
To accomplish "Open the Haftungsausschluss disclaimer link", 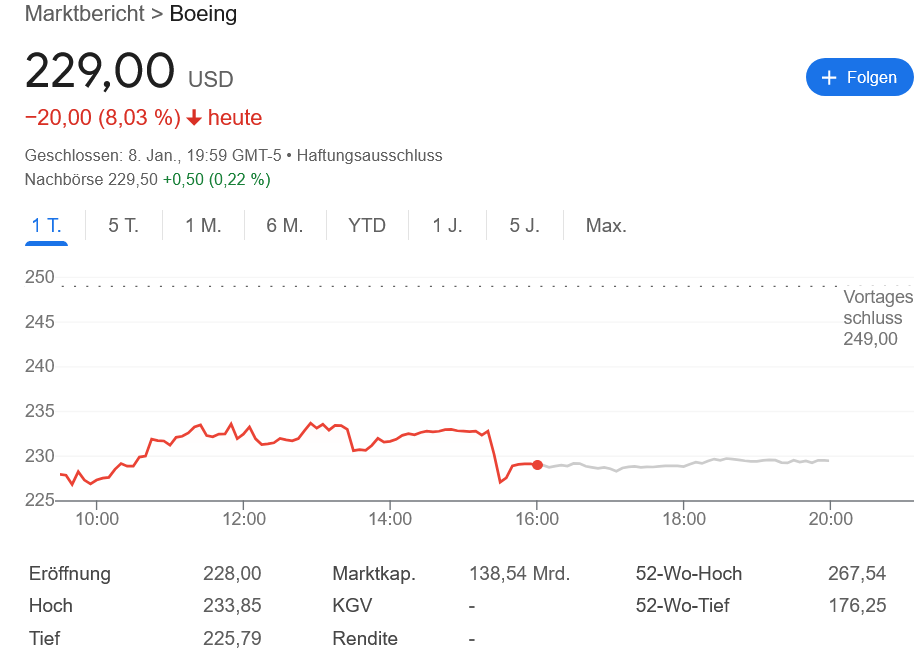I will click(371, 156).
